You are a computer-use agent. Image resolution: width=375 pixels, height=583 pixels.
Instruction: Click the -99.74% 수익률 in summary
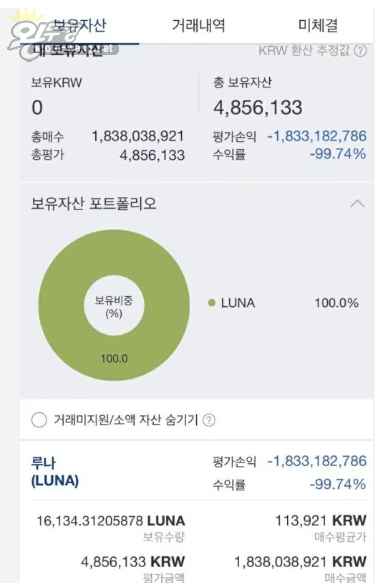pos(338,154)
